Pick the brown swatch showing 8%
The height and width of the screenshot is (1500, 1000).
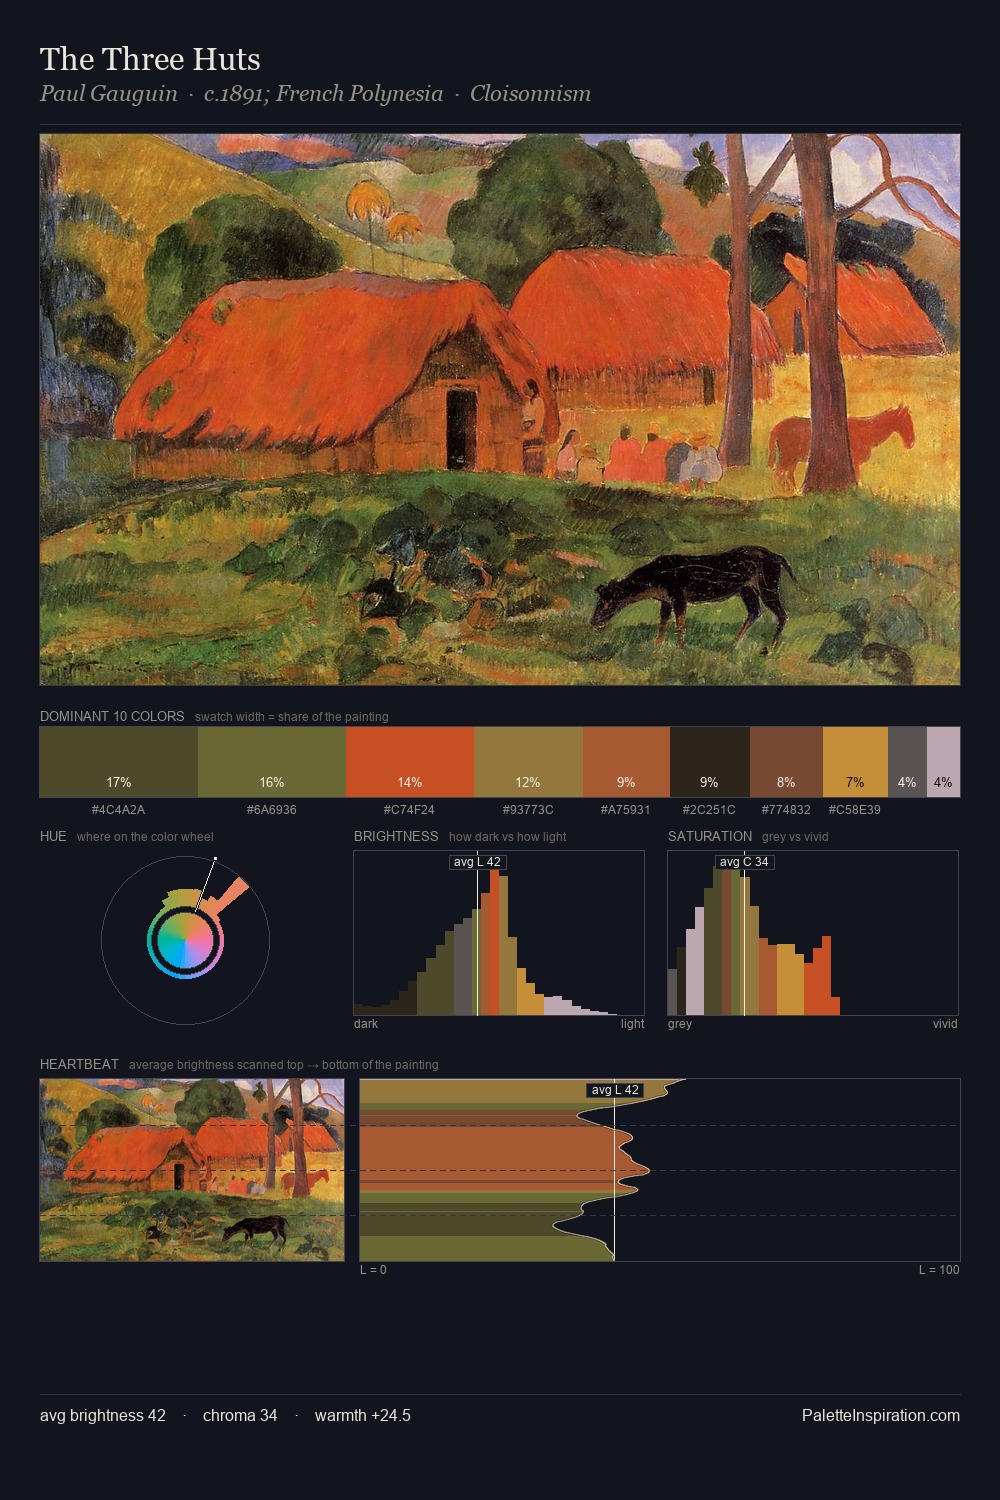point(786,762)
